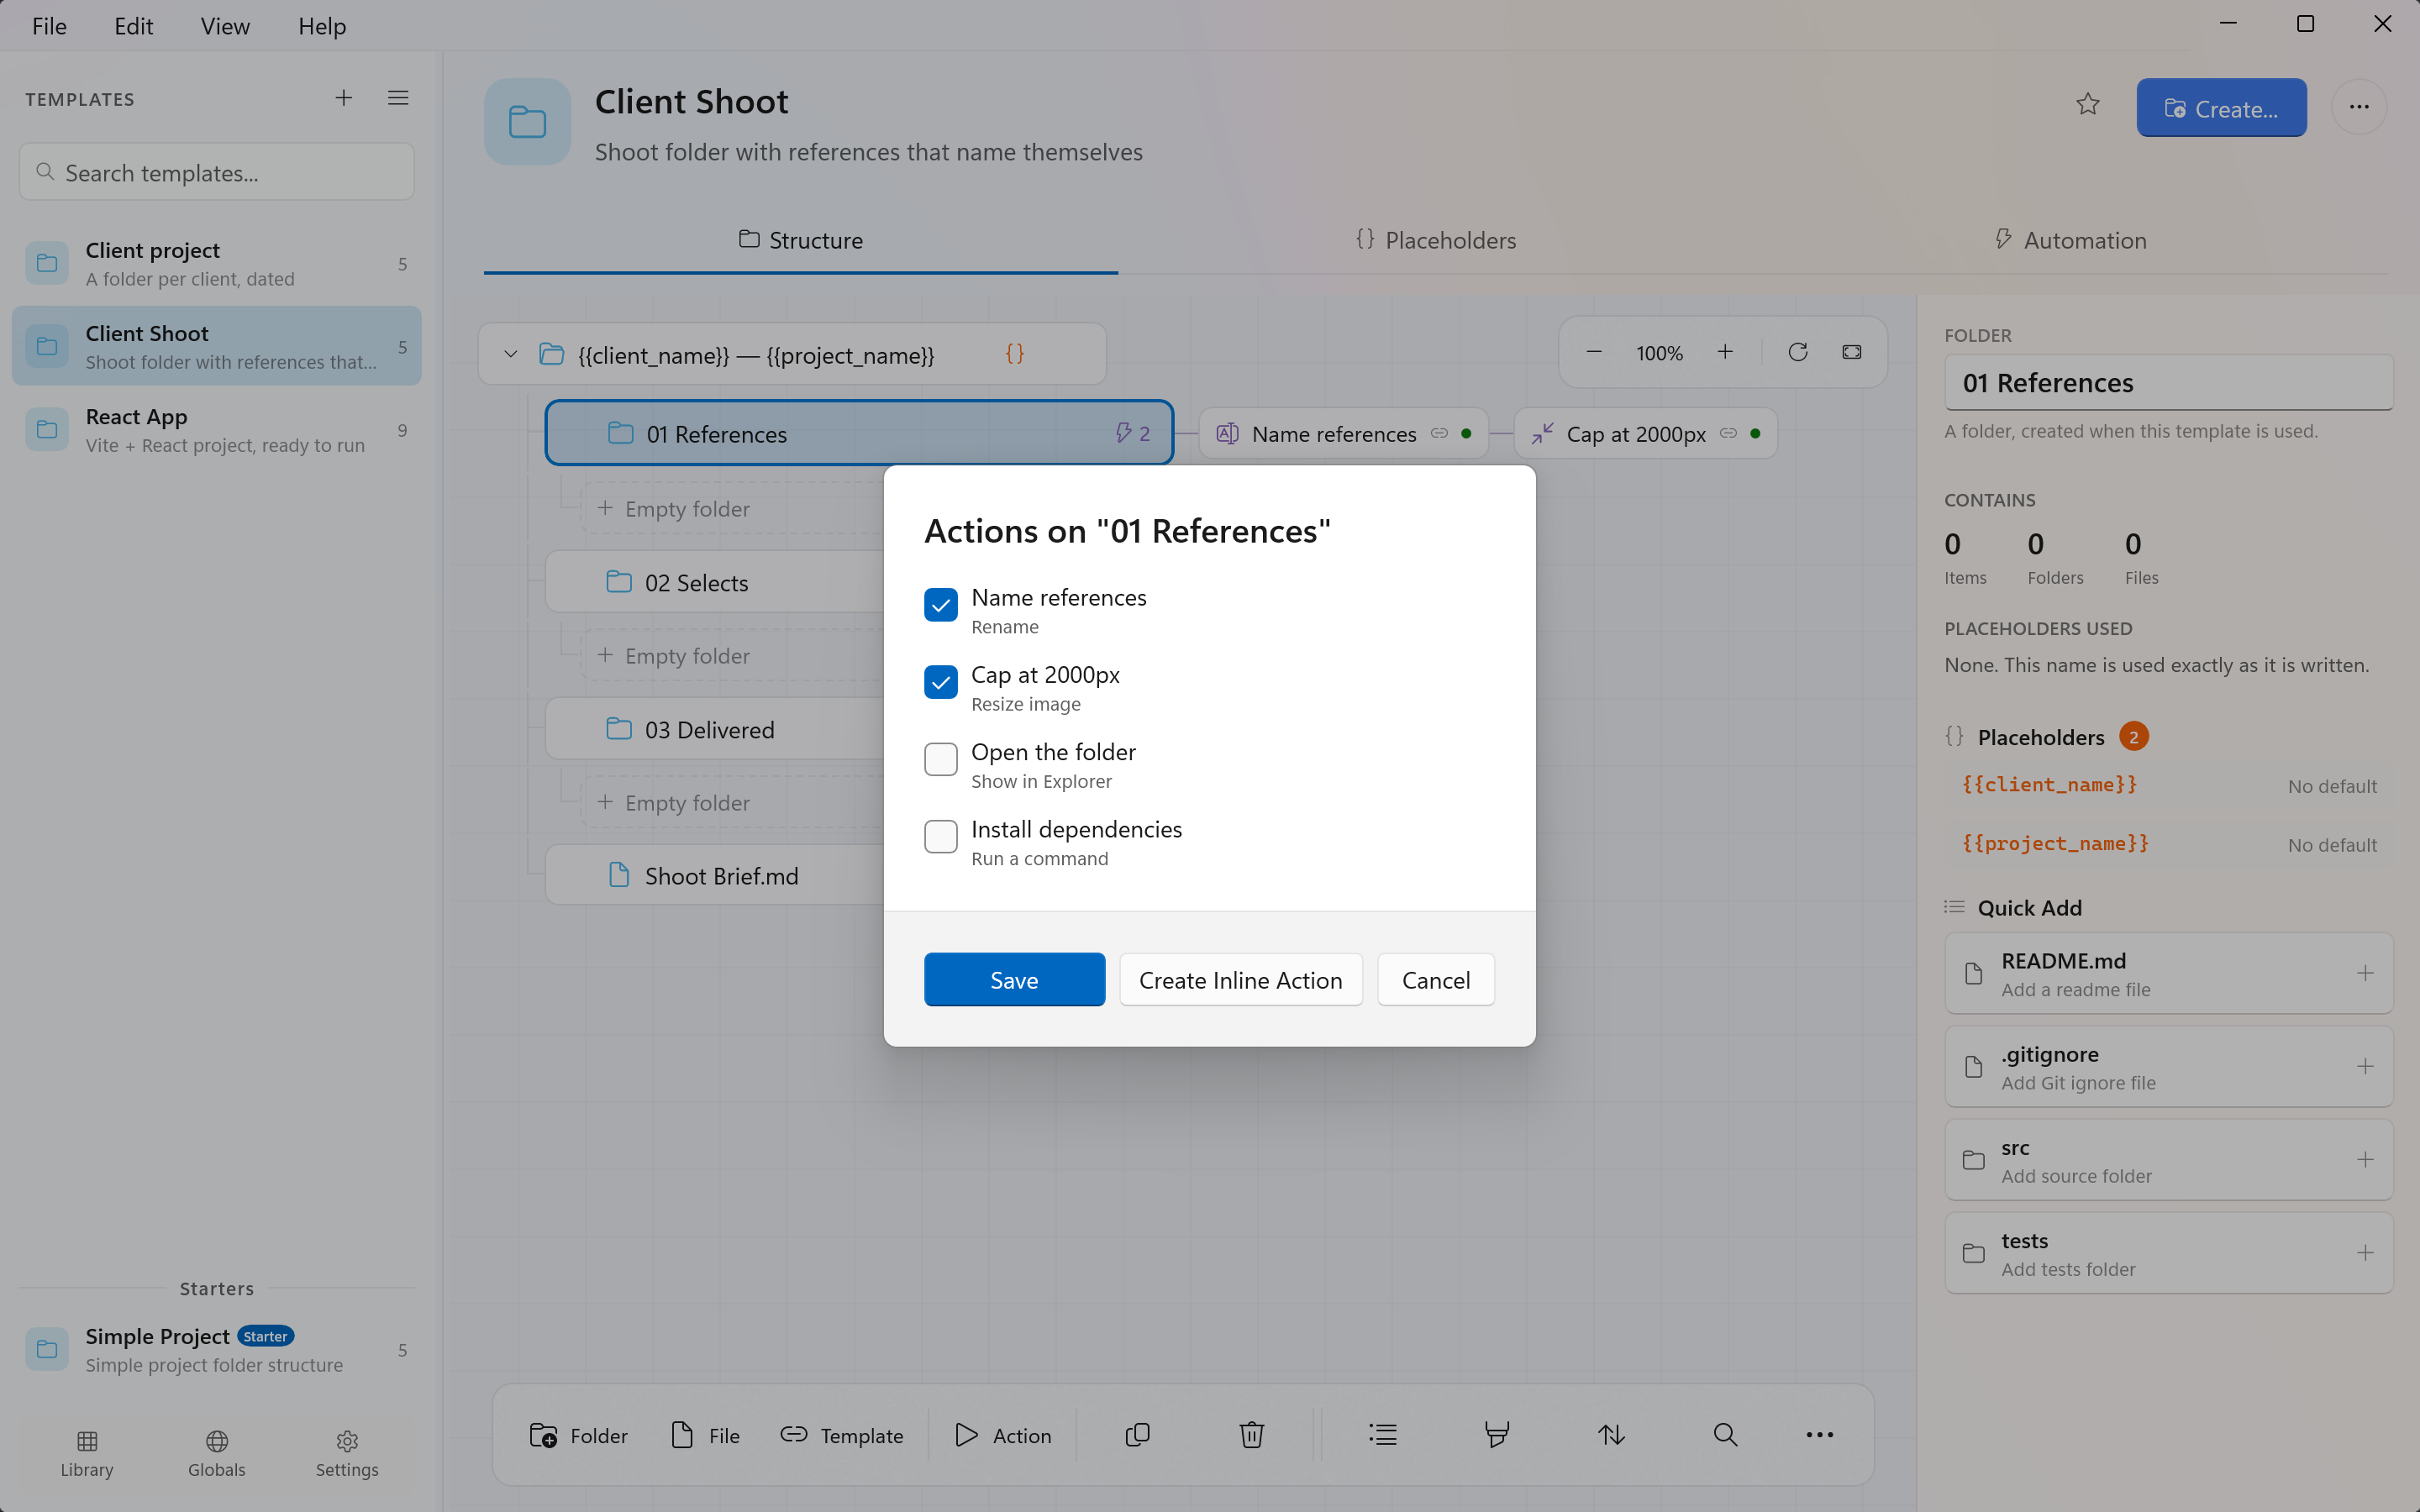Click the Placeholders section header in panel
Screen dimensions: 2420x1512
point(2045,737)
